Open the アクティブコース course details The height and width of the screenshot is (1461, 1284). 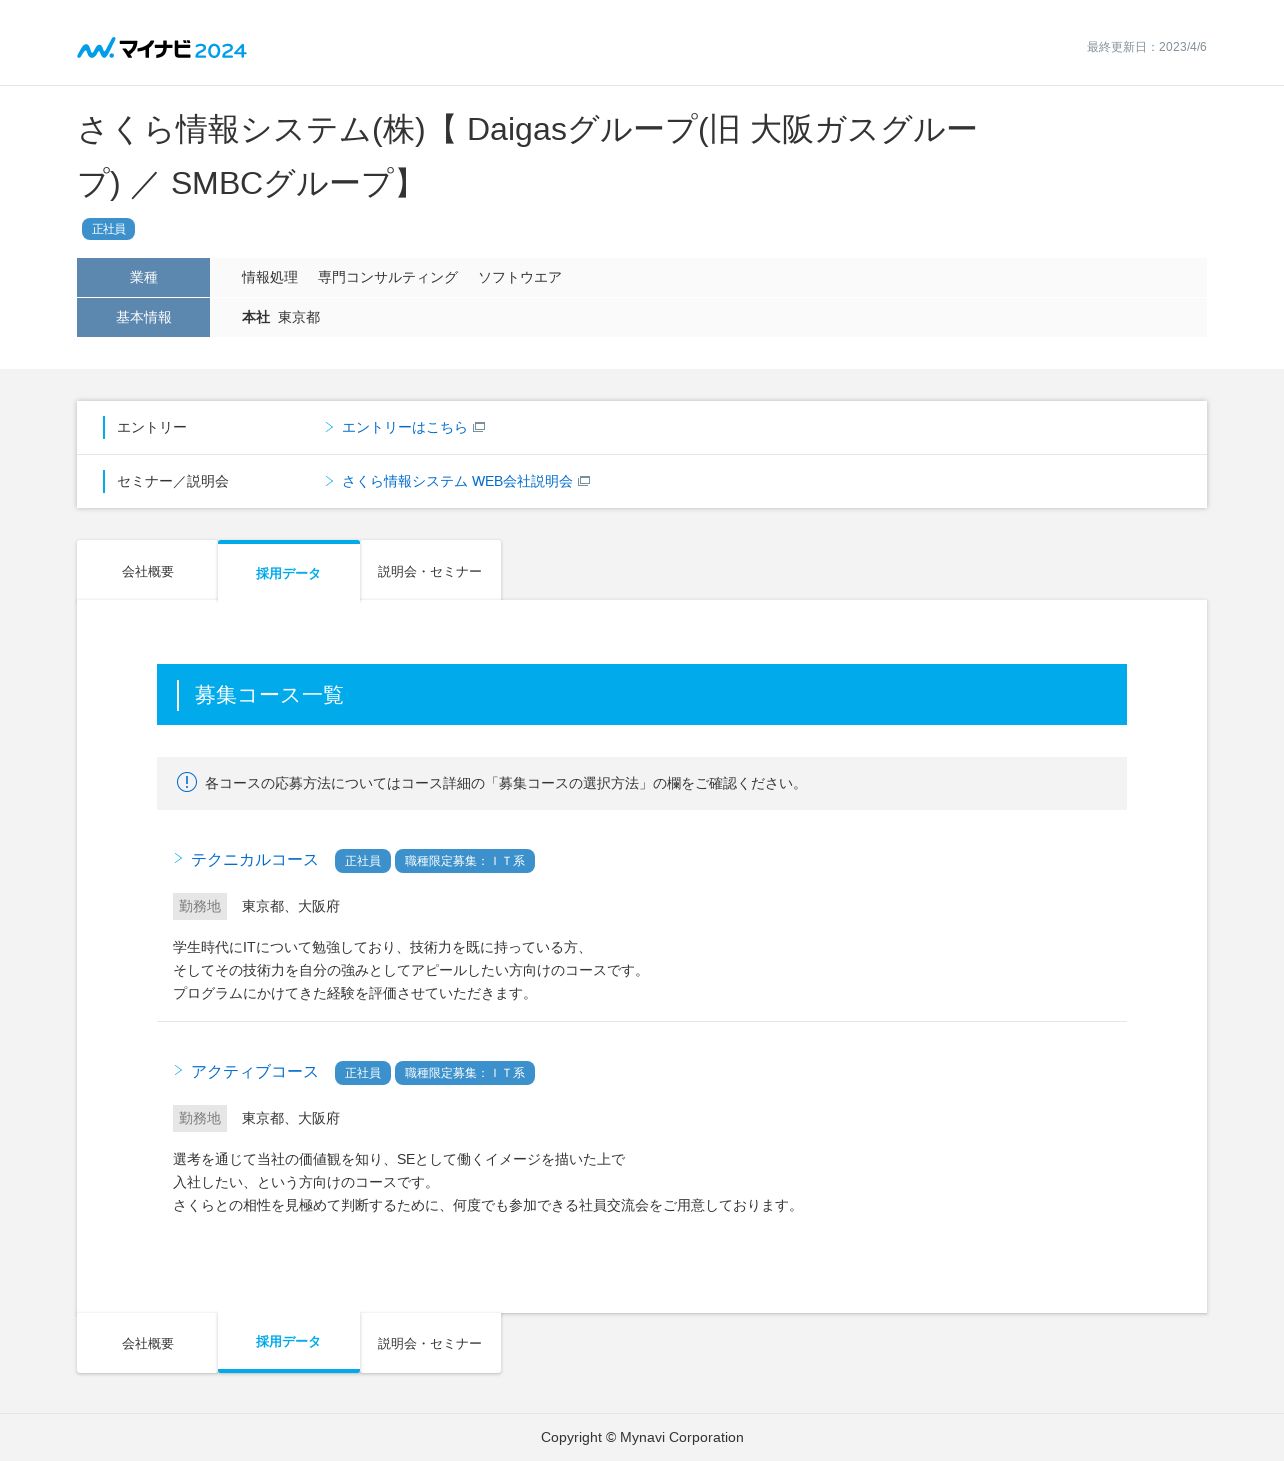pos(254,1072)
